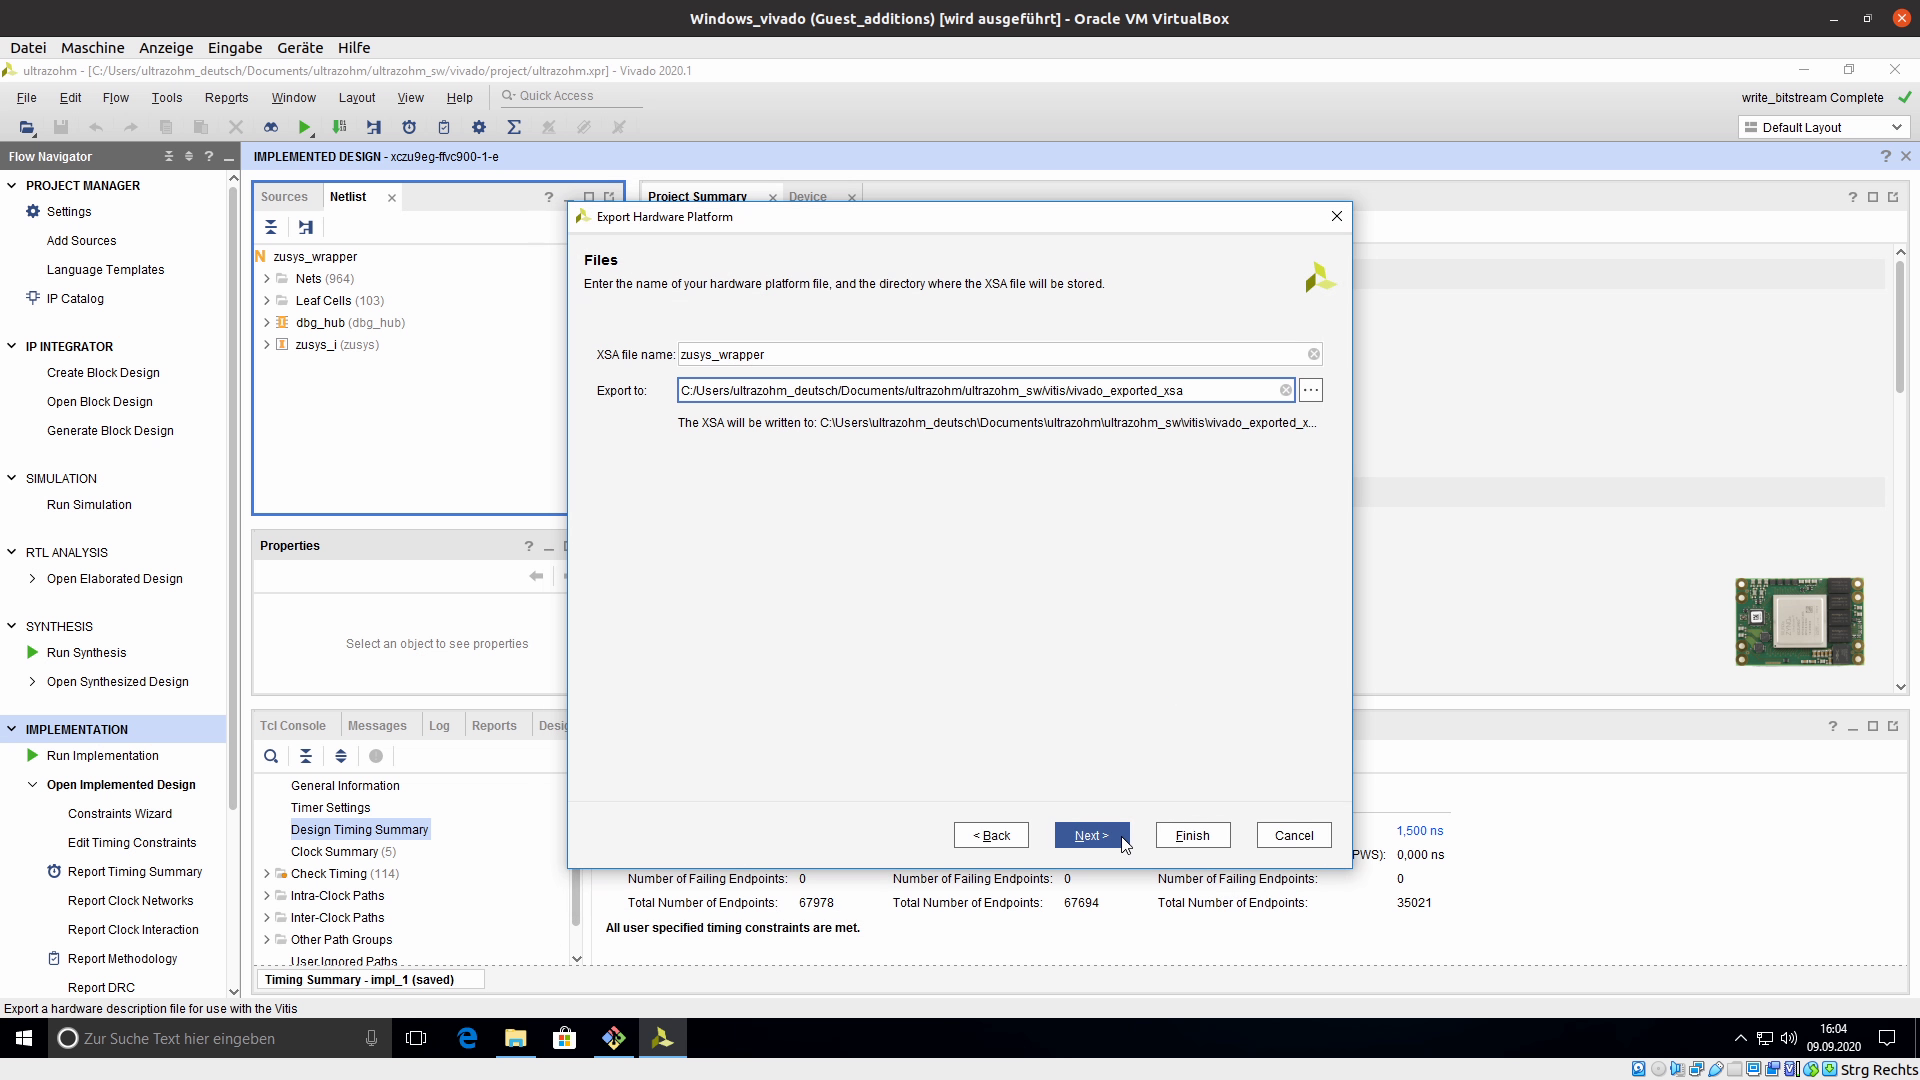Collapse all in the Netlist panel toolbar
Screen dimensions: 1920x1080
271,227
